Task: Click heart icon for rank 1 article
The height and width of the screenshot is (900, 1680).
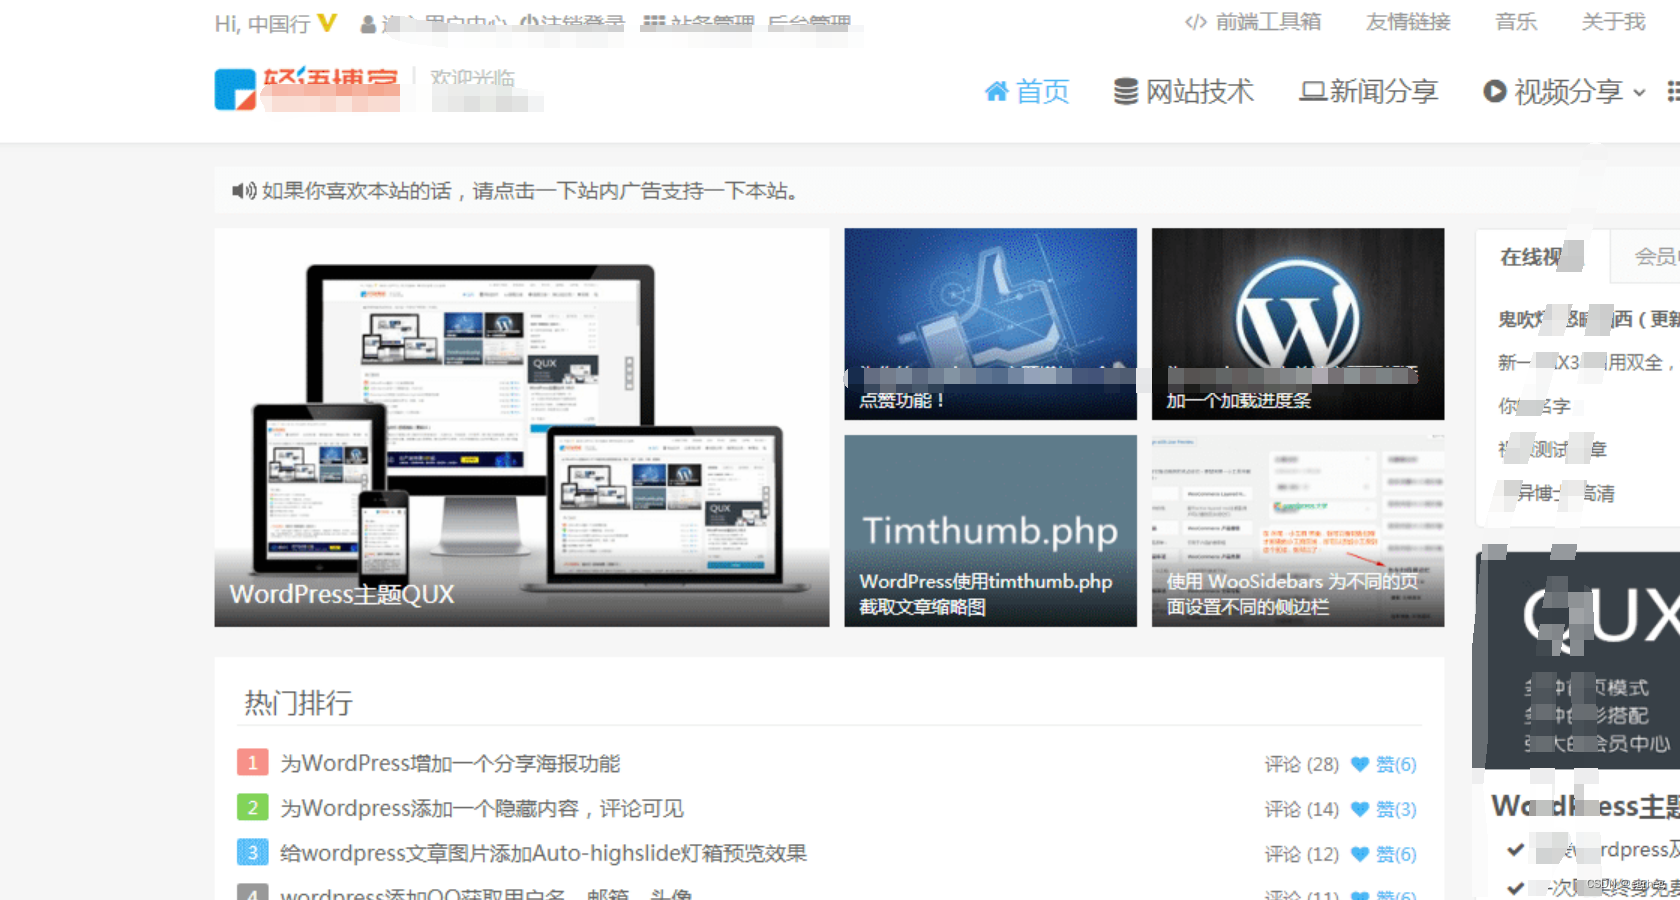Action: click(1360, 764)
